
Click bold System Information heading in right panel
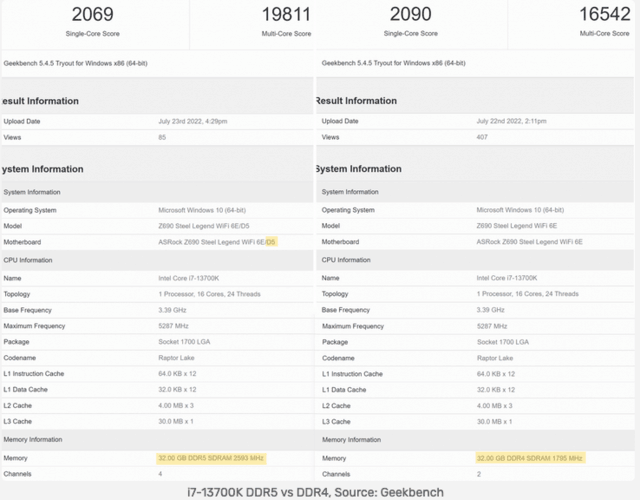click(359, 169)
